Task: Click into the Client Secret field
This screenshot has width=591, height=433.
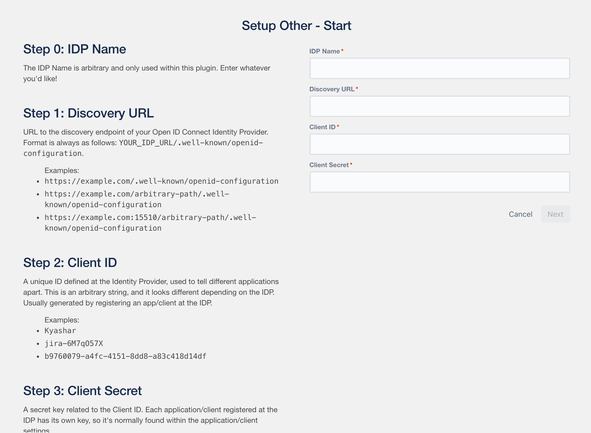Action: (x=439, y=182)
